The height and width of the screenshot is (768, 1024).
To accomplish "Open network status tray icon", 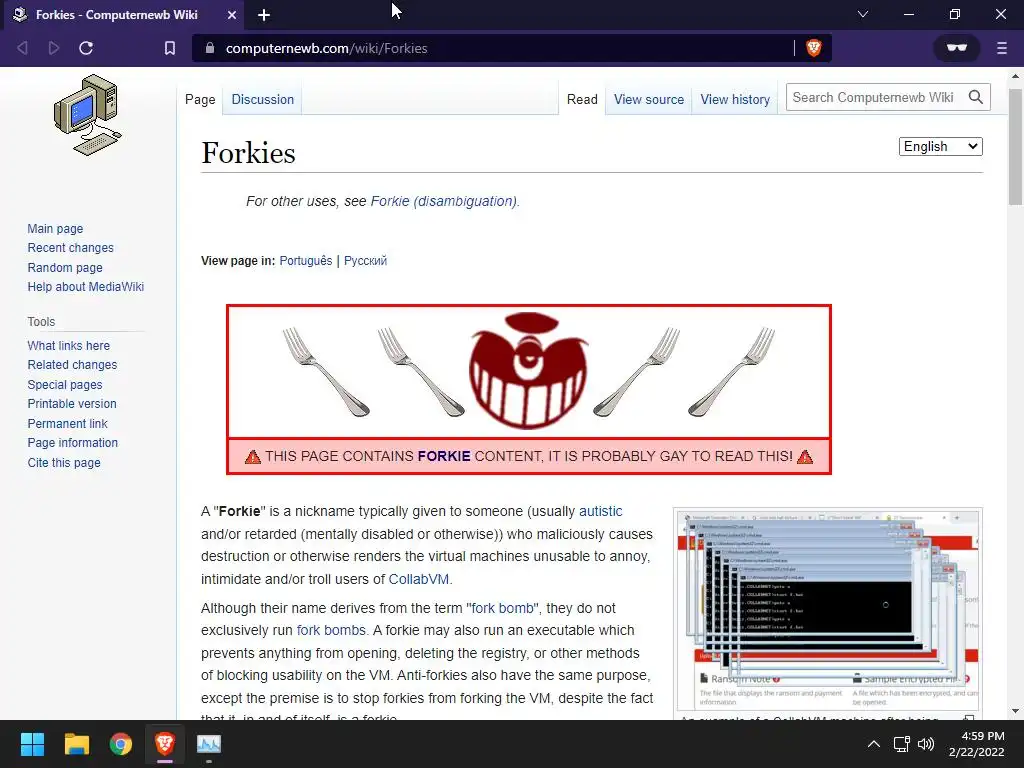I will coord(902,744).
